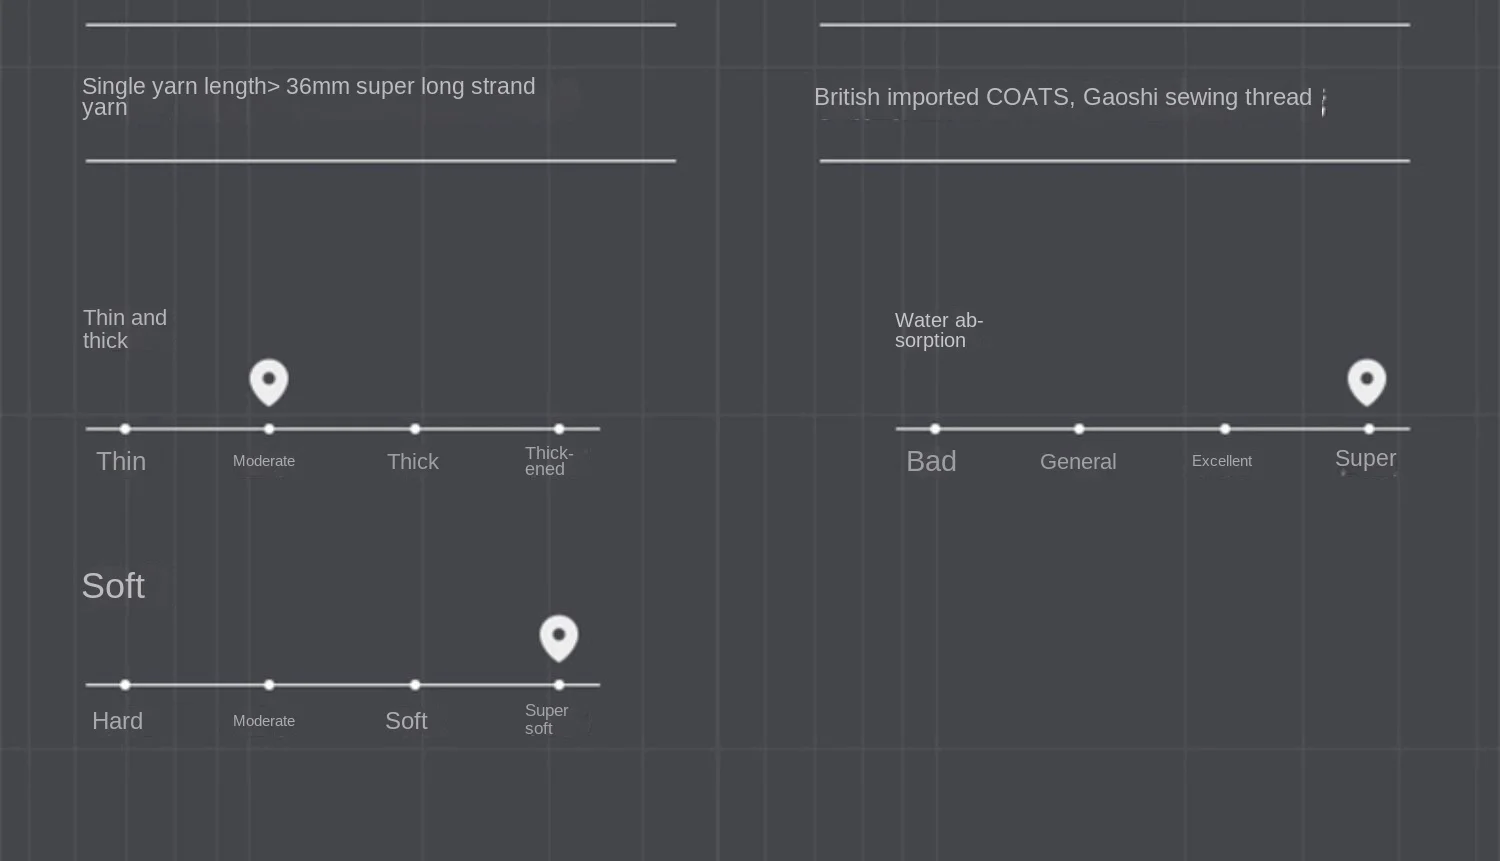
Task: Select the Moderate dot on softness scale
Action: point(269,685)
